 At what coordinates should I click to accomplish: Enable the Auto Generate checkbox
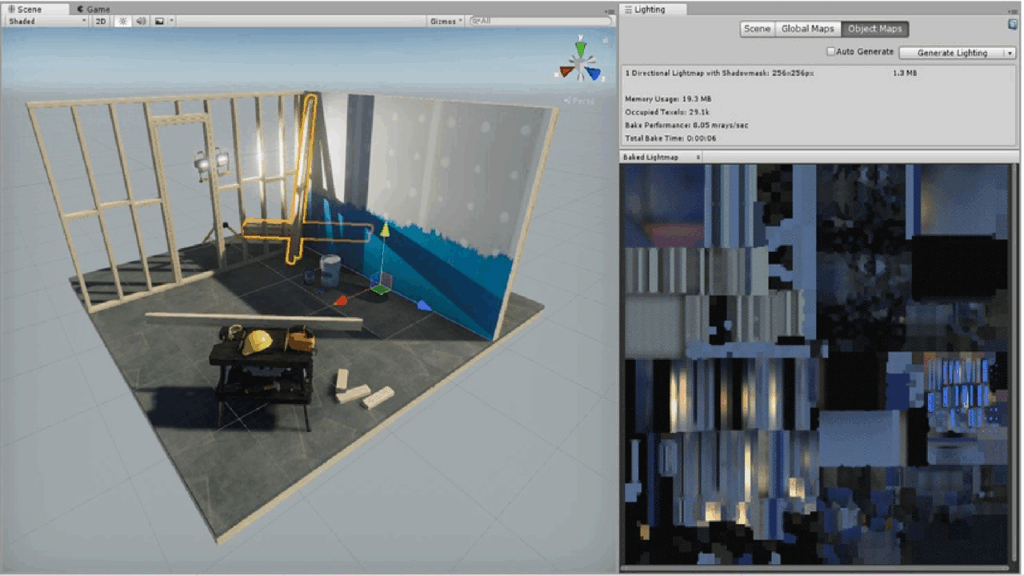point(830,52)
